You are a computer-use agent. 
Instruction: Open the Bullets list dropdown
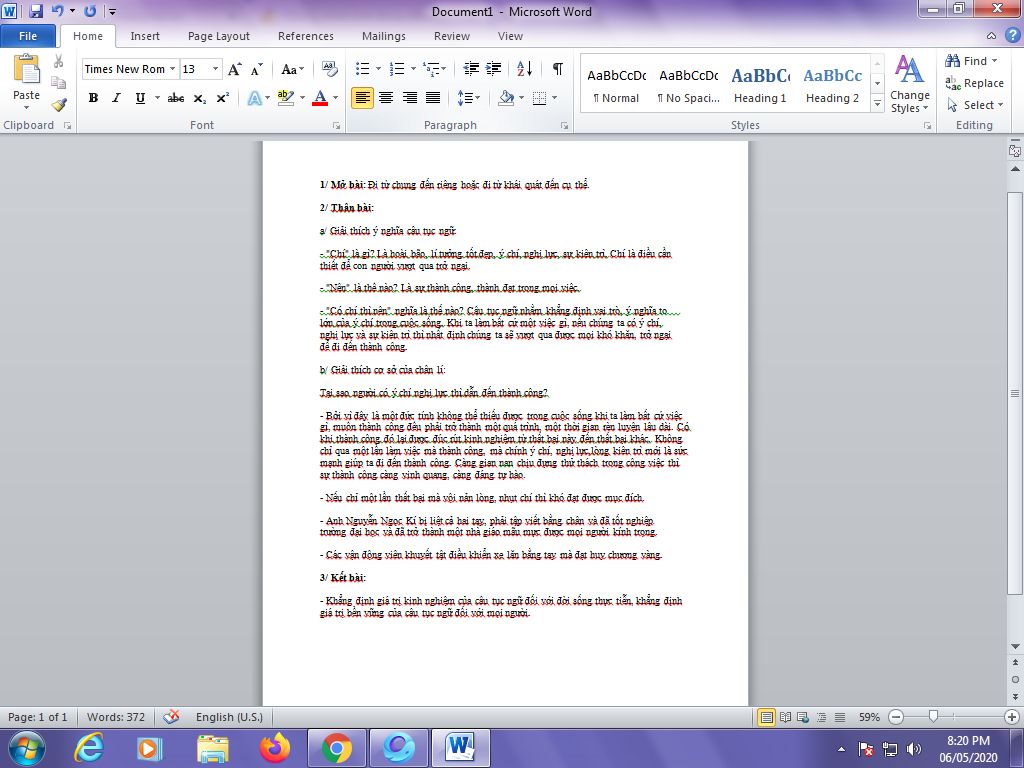378,69
